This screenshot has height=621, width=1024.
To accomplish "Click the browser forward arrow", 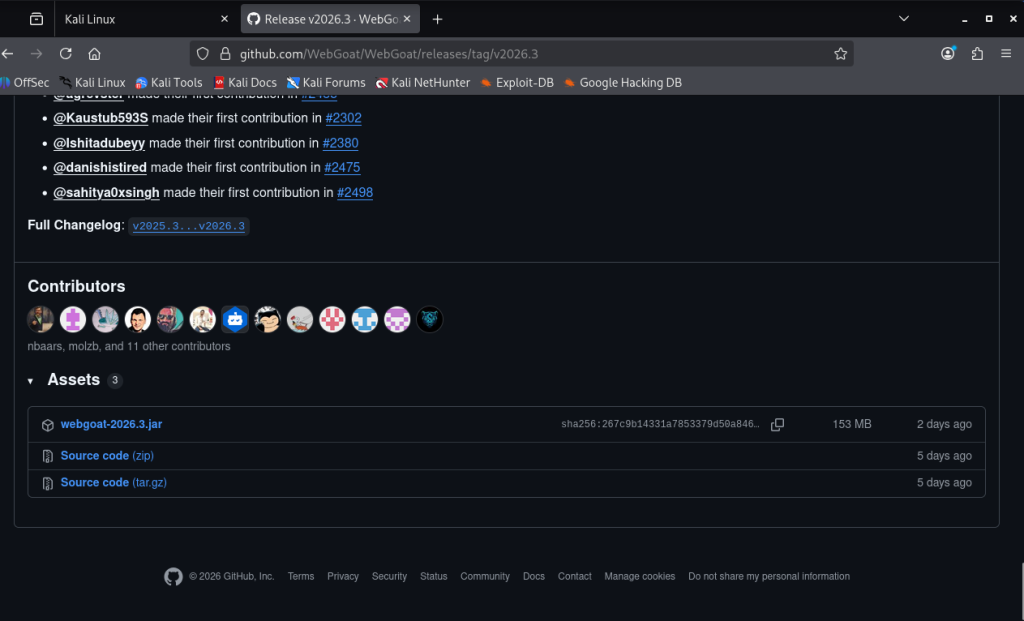I will [37, 54].
